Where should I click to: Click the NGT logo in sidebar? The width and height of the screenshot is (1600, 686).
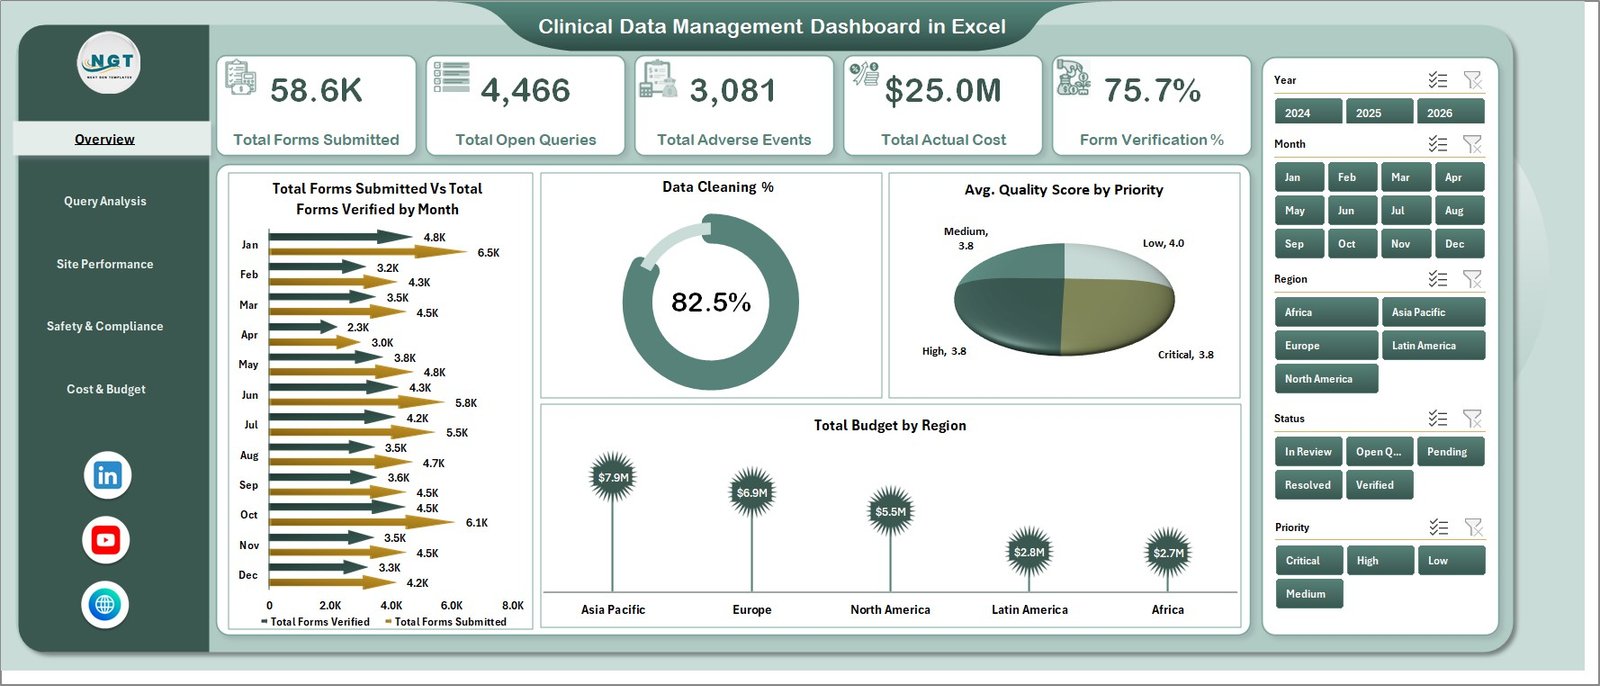pyautogui.click(x=109, y=63)
